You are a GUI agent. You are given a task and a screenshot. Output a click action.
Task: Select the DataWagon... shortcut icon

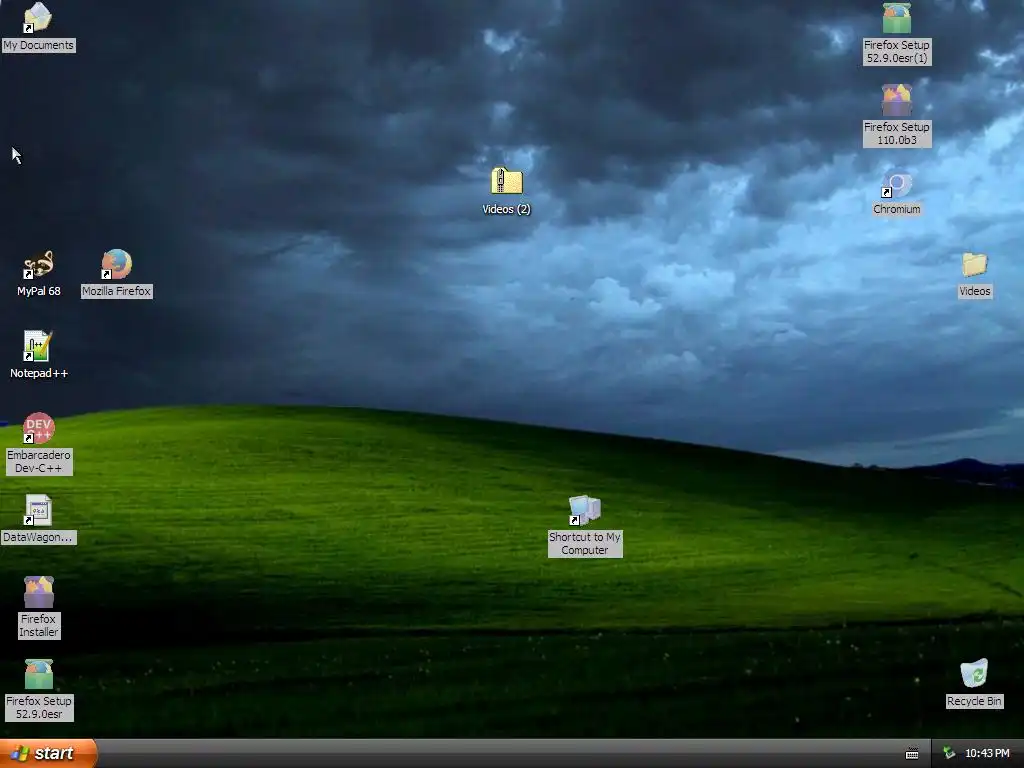38,510
